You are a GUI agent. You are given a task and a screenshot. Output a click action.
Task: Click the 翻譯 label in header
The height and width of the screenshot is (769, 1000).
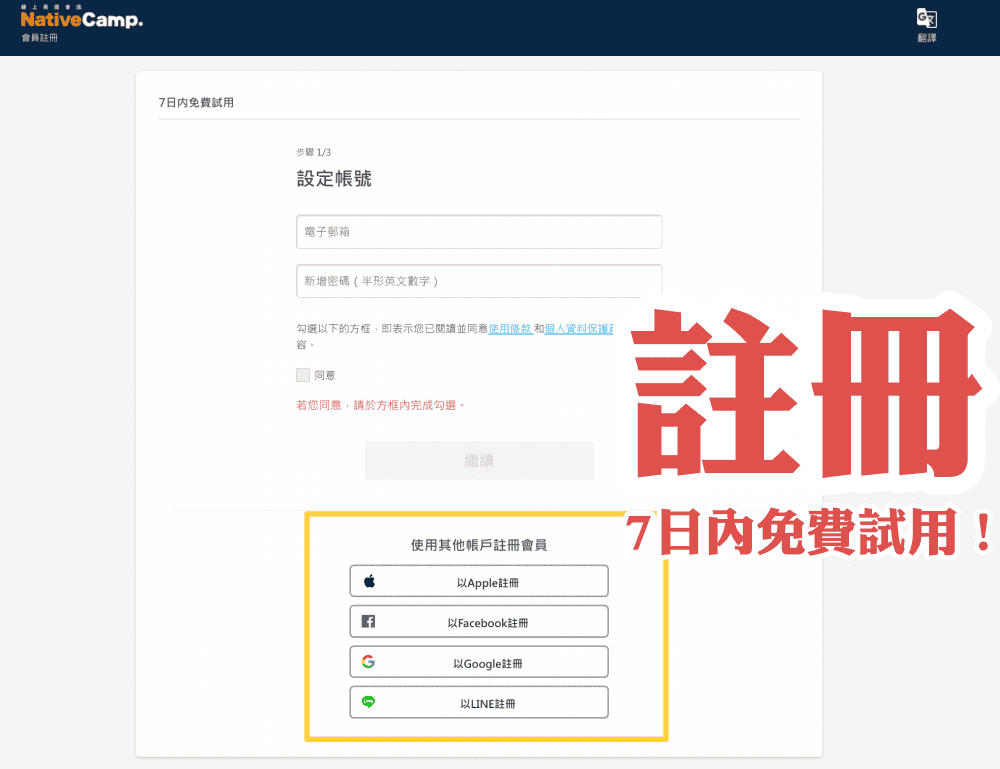point(927,38)
